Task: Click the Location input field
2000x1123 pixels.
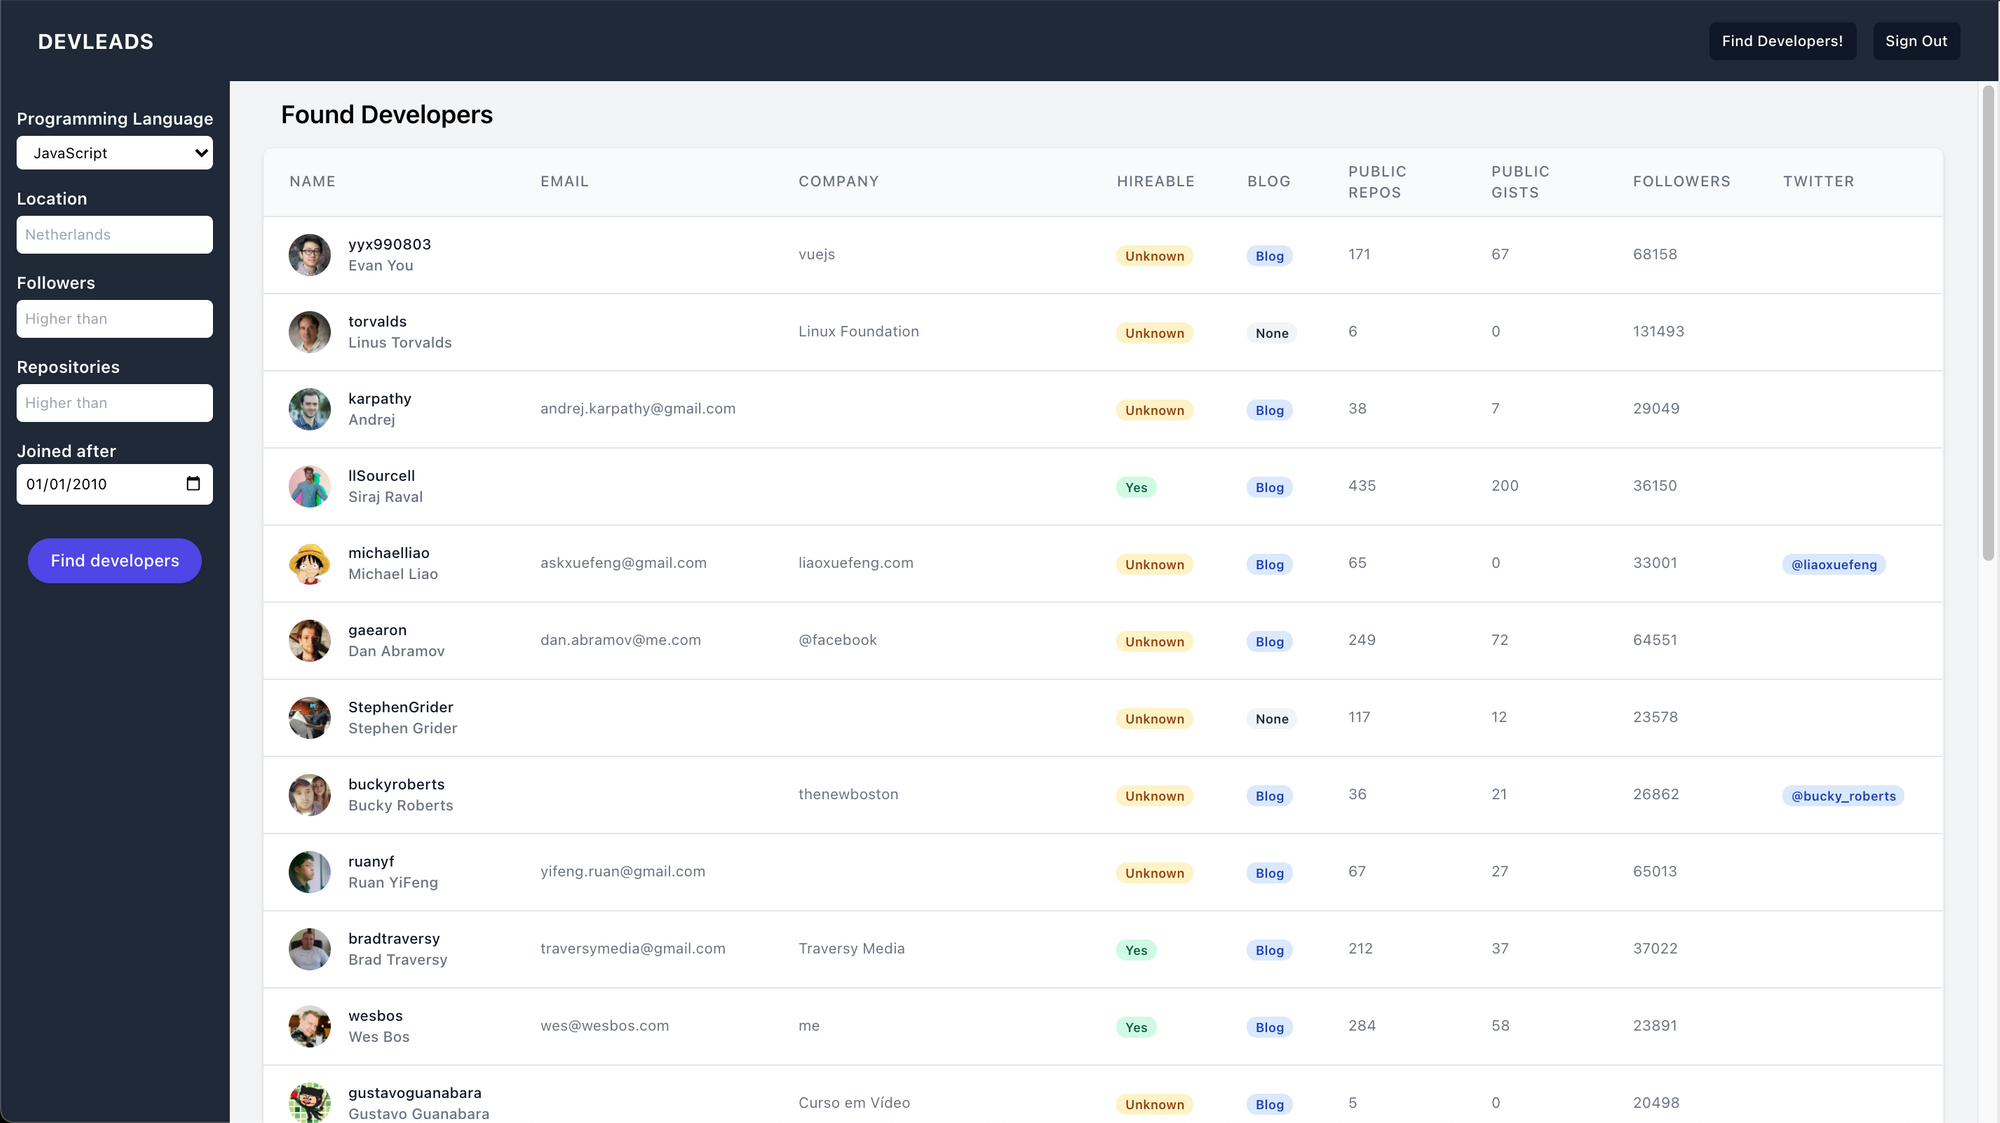Action: click(x=114, y=234)
